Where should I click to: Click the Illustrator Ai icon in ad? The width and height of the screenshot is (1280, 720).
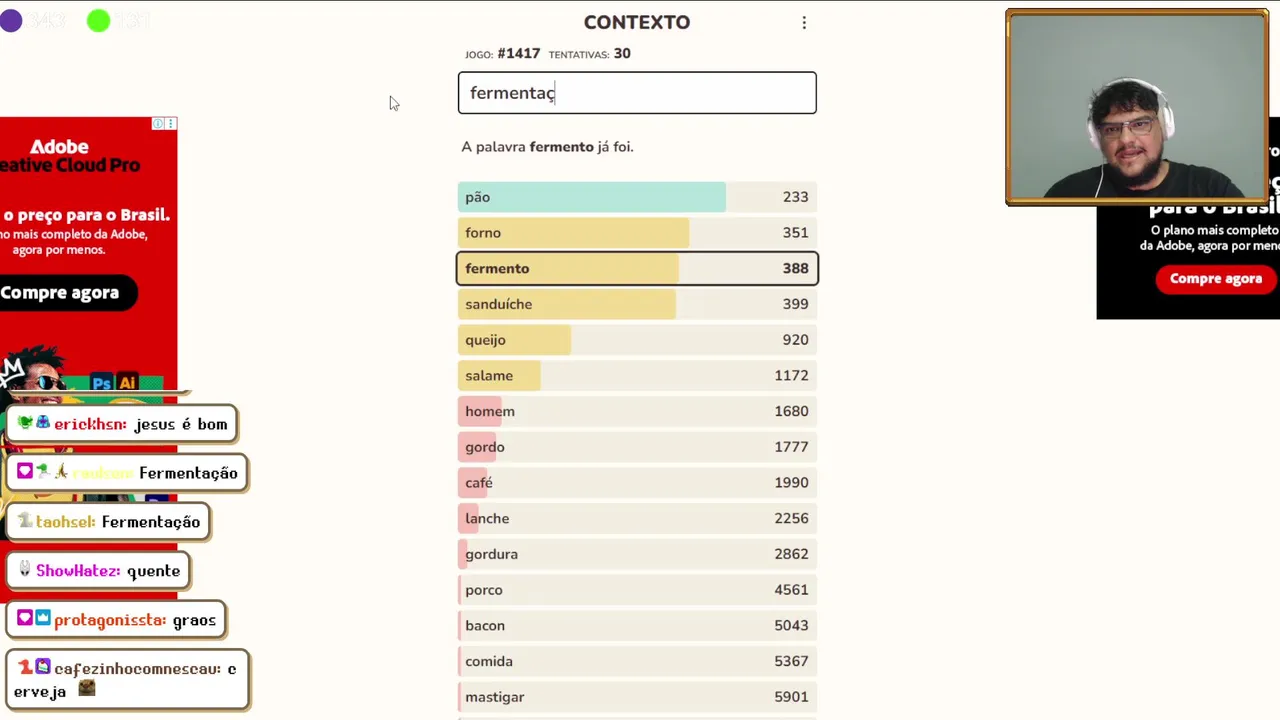(127, 383)
